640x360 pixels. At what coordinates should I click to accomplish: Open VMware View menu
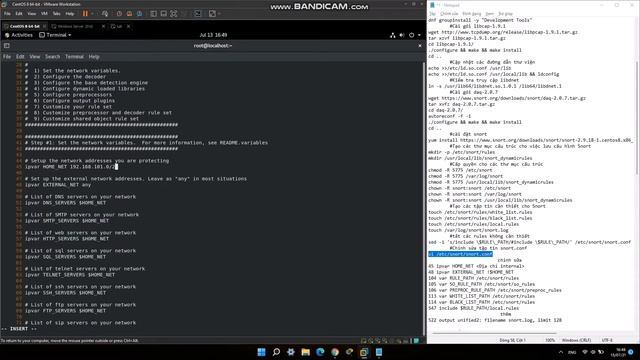tap(31, 13)
